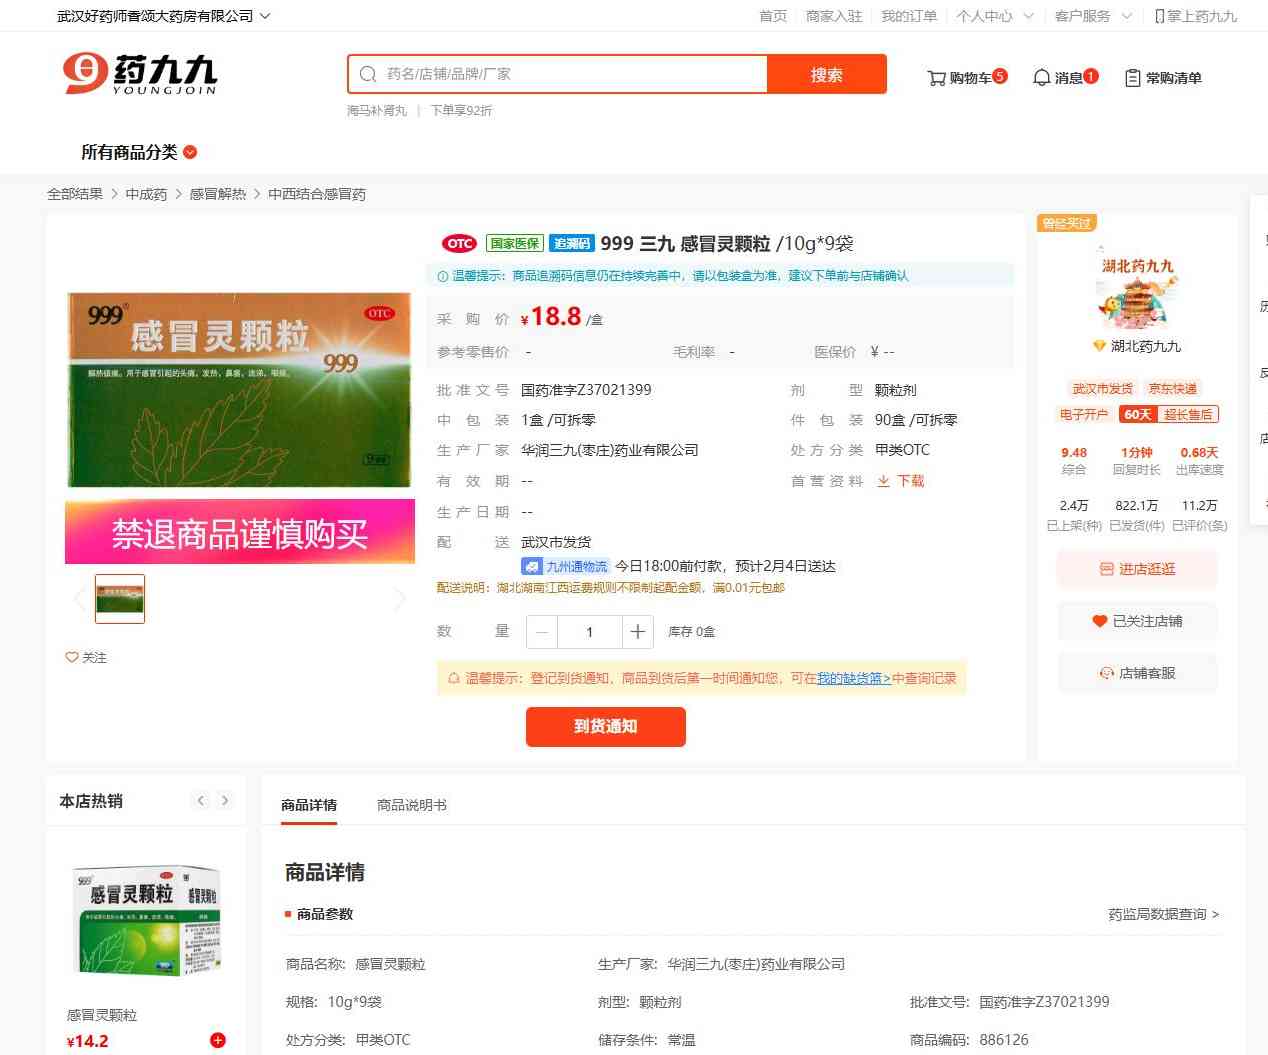1268x1055 pixels.
Task: Open the message bell notifications
Action: [1041, 78]
